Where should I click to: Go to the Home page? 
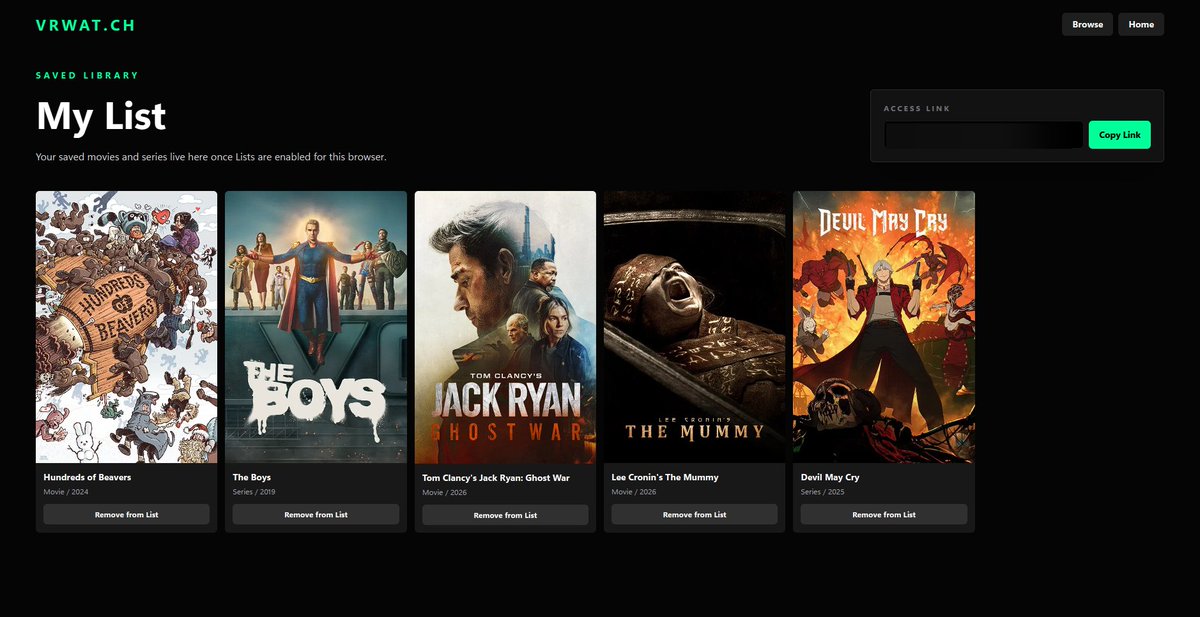click(x=1141, y=24)
